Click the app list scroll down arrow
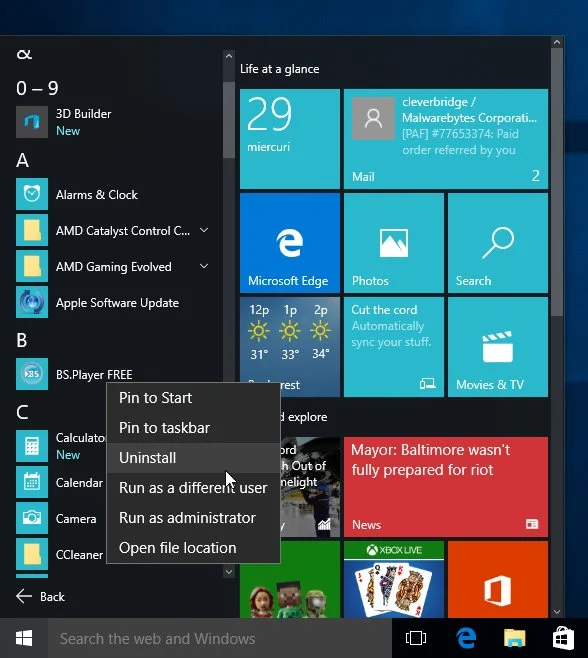 229,572
